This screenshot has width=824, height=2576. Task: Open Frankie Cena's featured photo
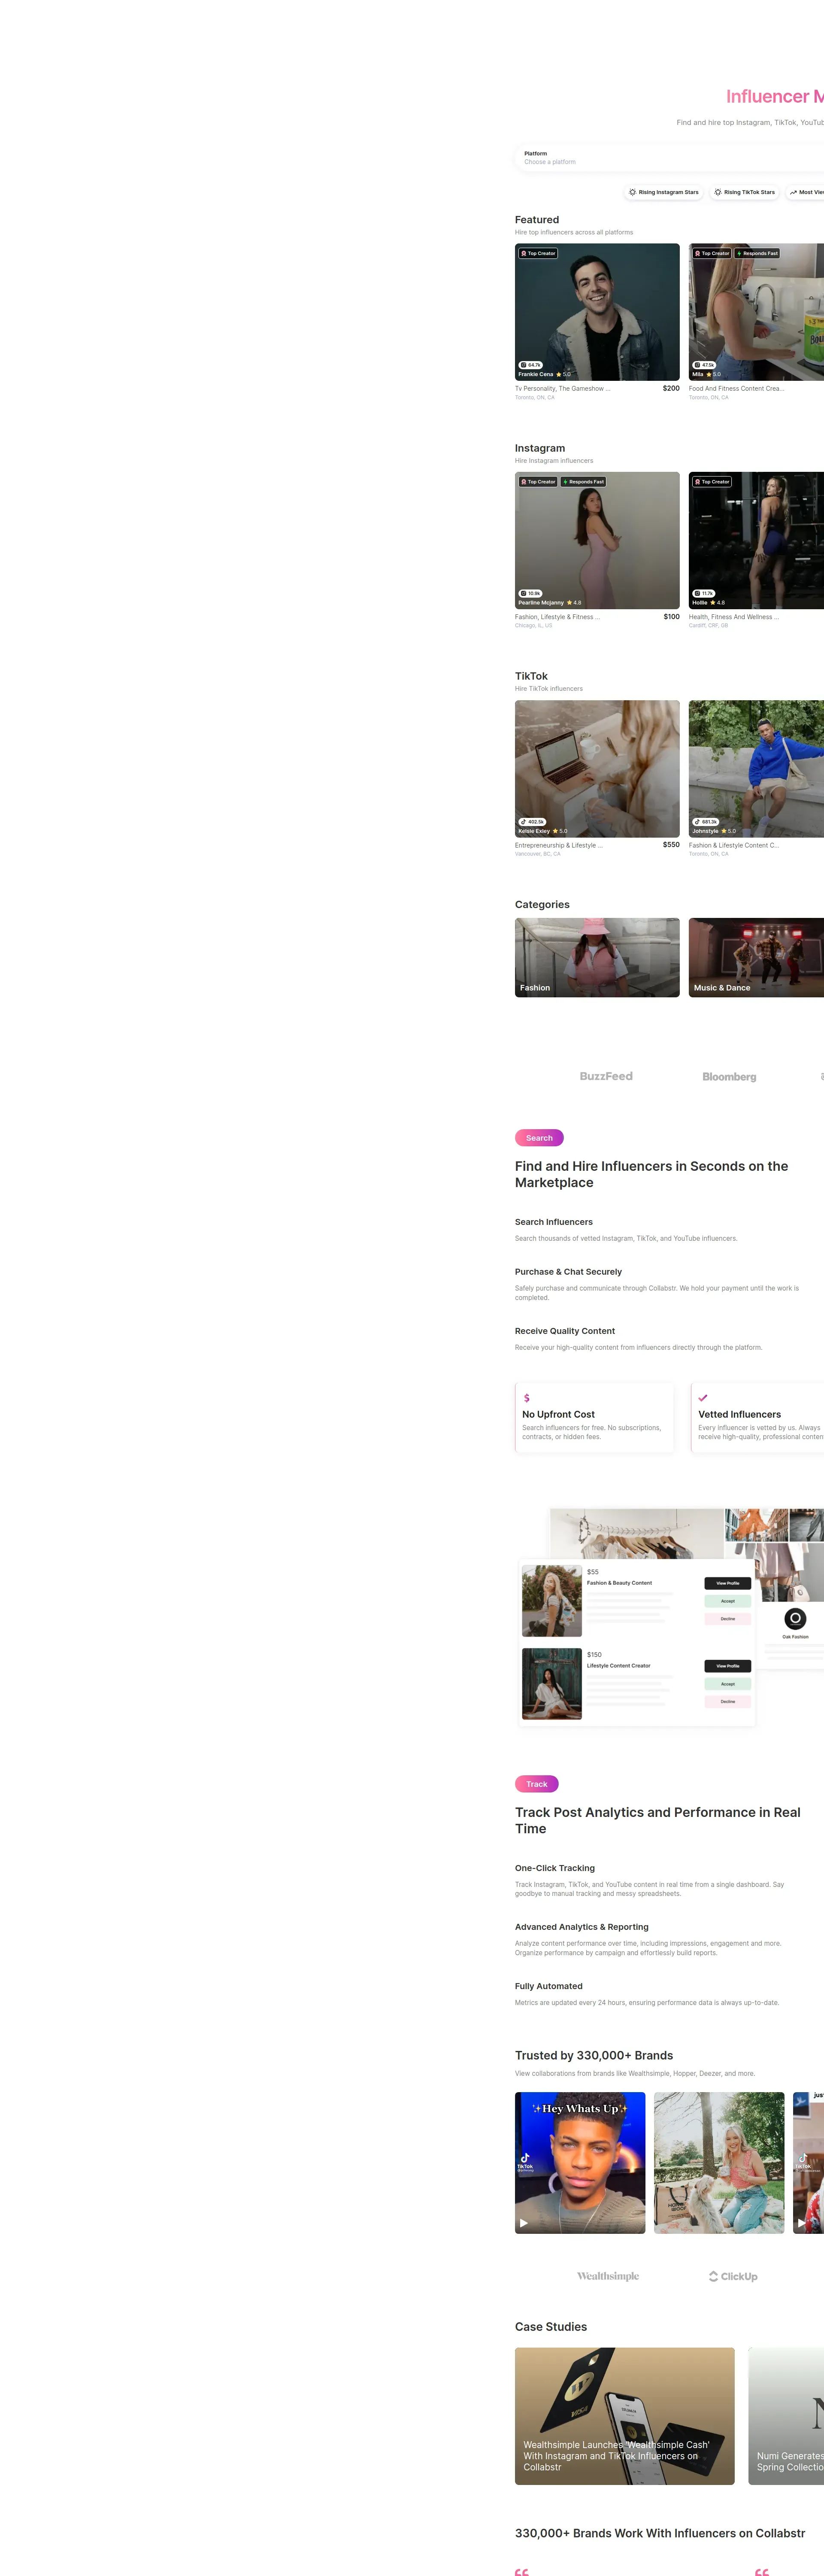(x=597, y=312)
